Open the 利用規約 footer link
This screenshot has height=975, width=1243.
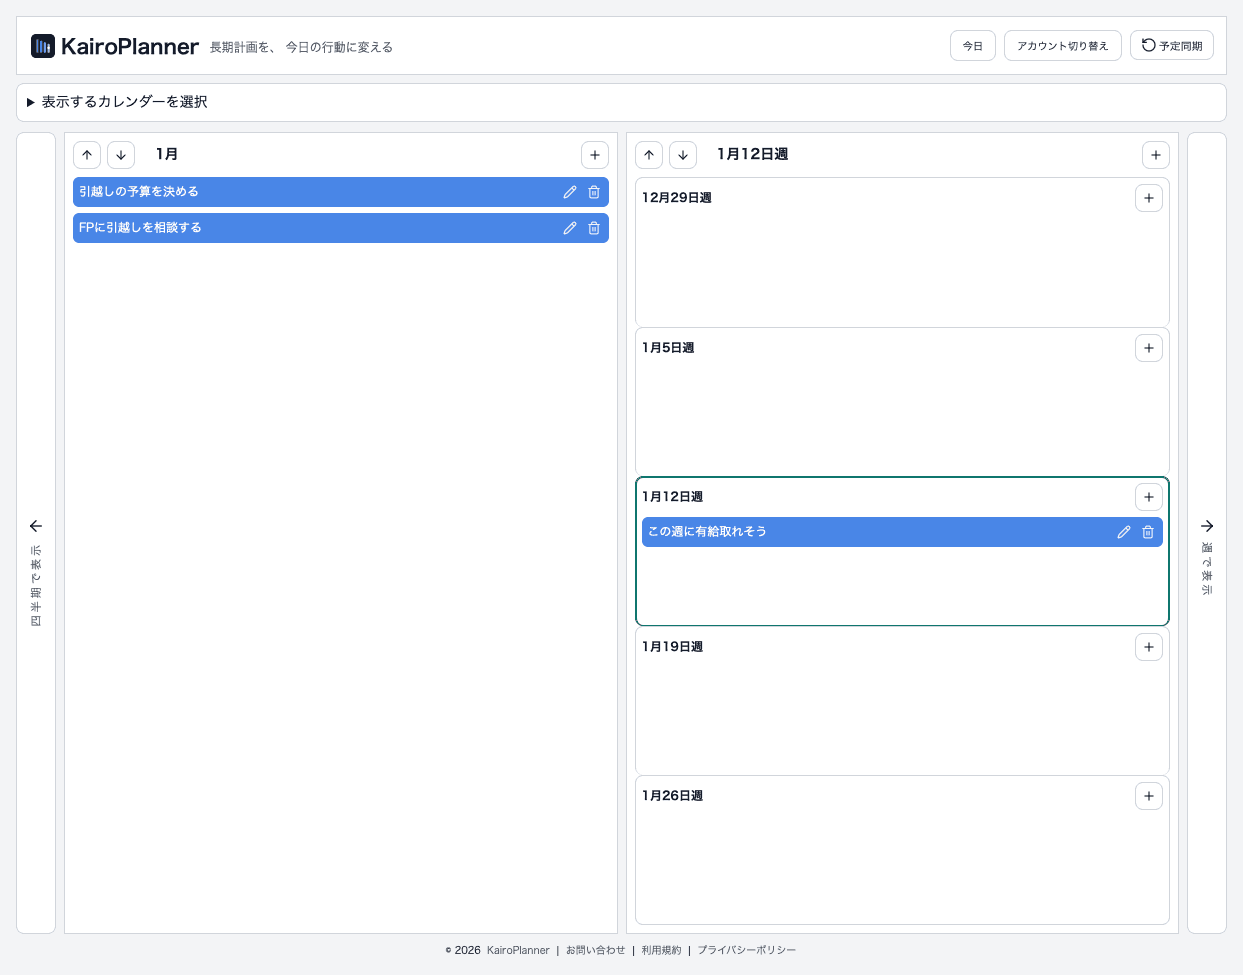(660, 950)
